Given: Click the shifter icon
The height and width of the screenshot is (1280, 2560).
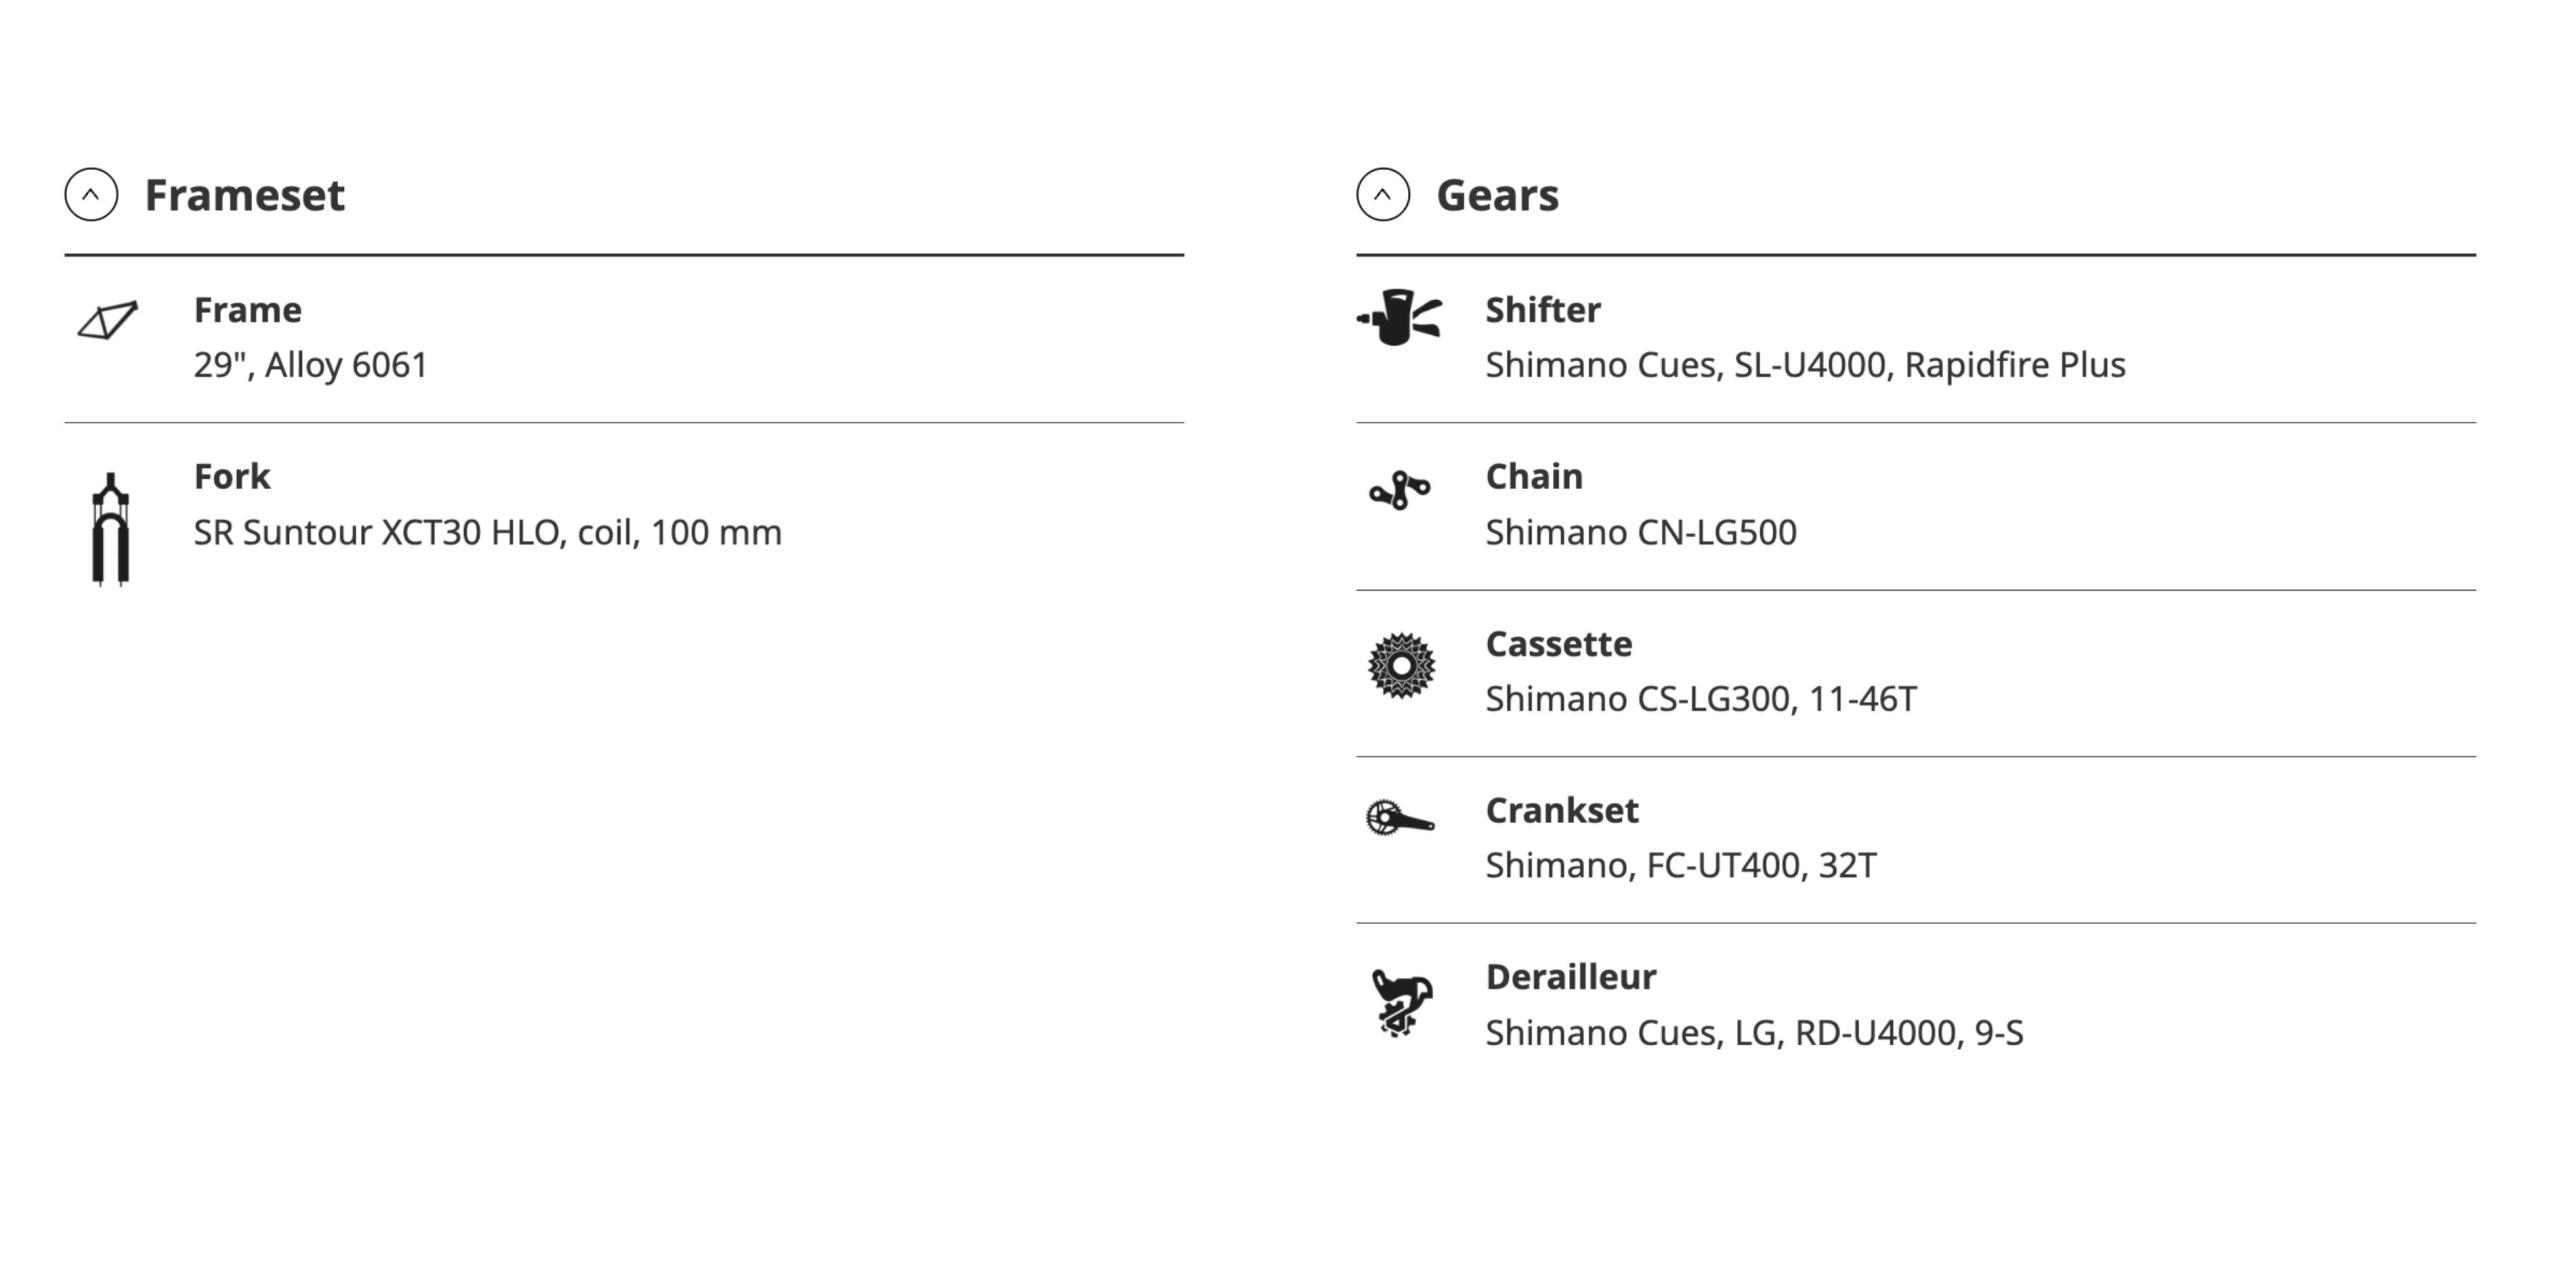Looking at the screenshot, I should click(1399, 317).
